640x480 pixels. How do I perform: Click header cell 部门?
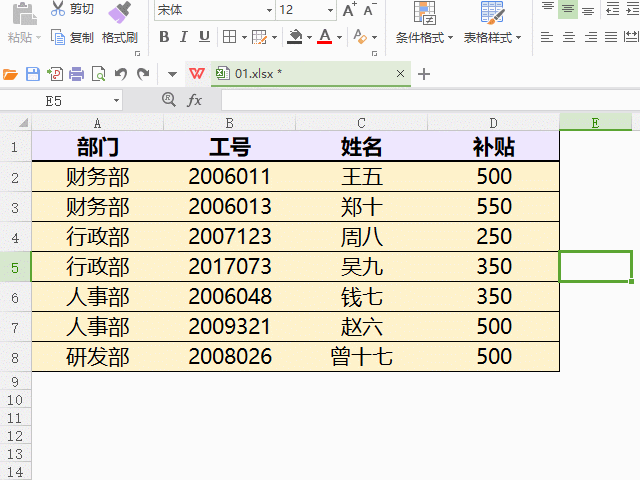pyautogui.click(x=98, y=146)
